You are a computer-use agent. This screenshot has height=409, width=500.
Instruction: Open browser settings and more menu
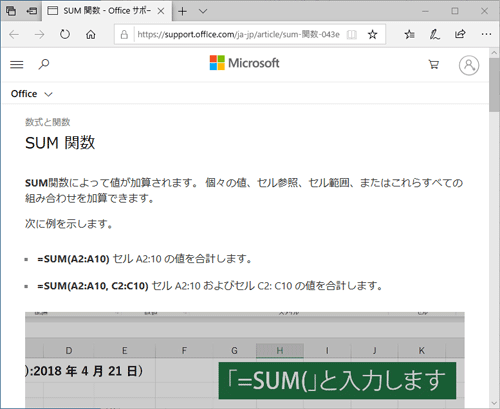pyautogui.click(x=486, y=34)
